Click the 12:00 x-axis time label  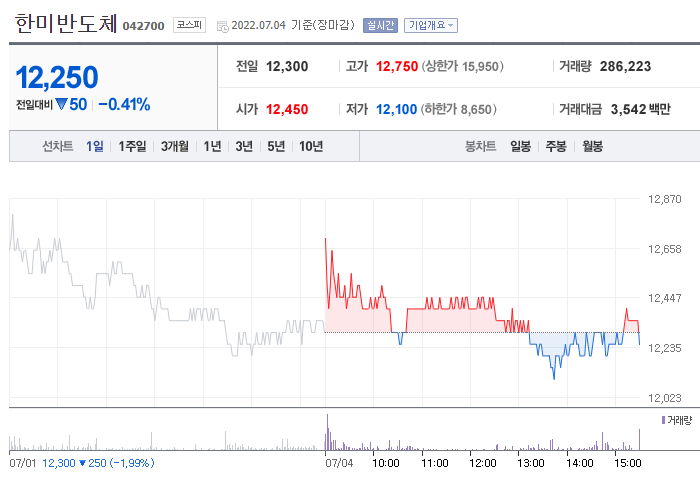483,463
